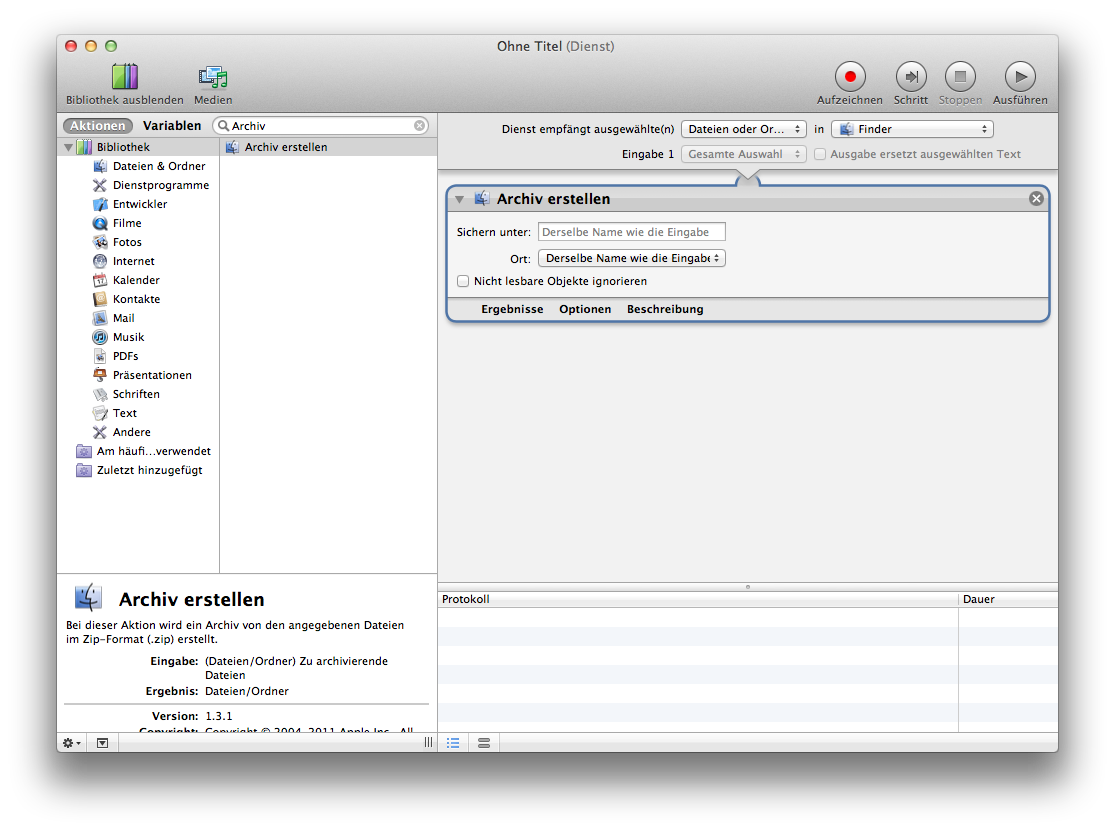Open the gear action menu
This screenshot has width=1115, height=831.
coord(72,743)
